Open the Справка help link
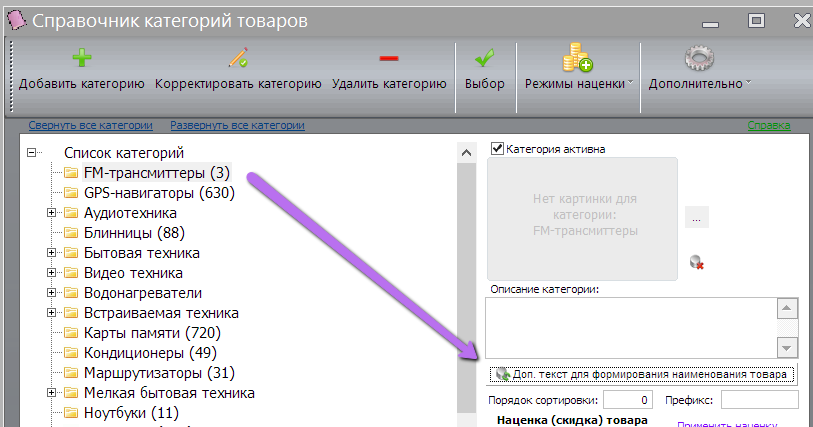 point(769,125)
